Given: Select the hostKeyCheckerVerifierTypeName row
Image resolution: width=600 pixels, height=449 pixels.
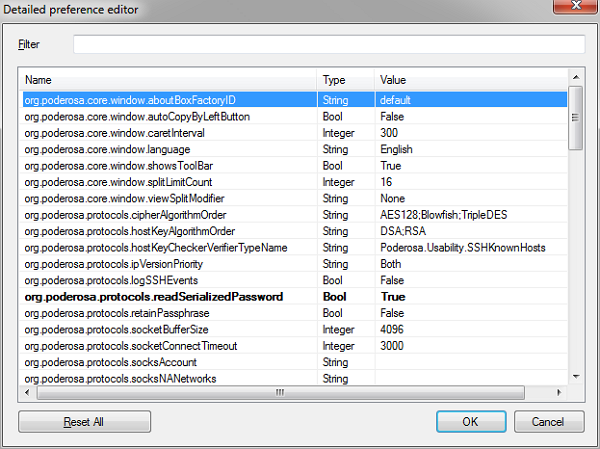Looking at the screenshot, I should click(295, 248).
